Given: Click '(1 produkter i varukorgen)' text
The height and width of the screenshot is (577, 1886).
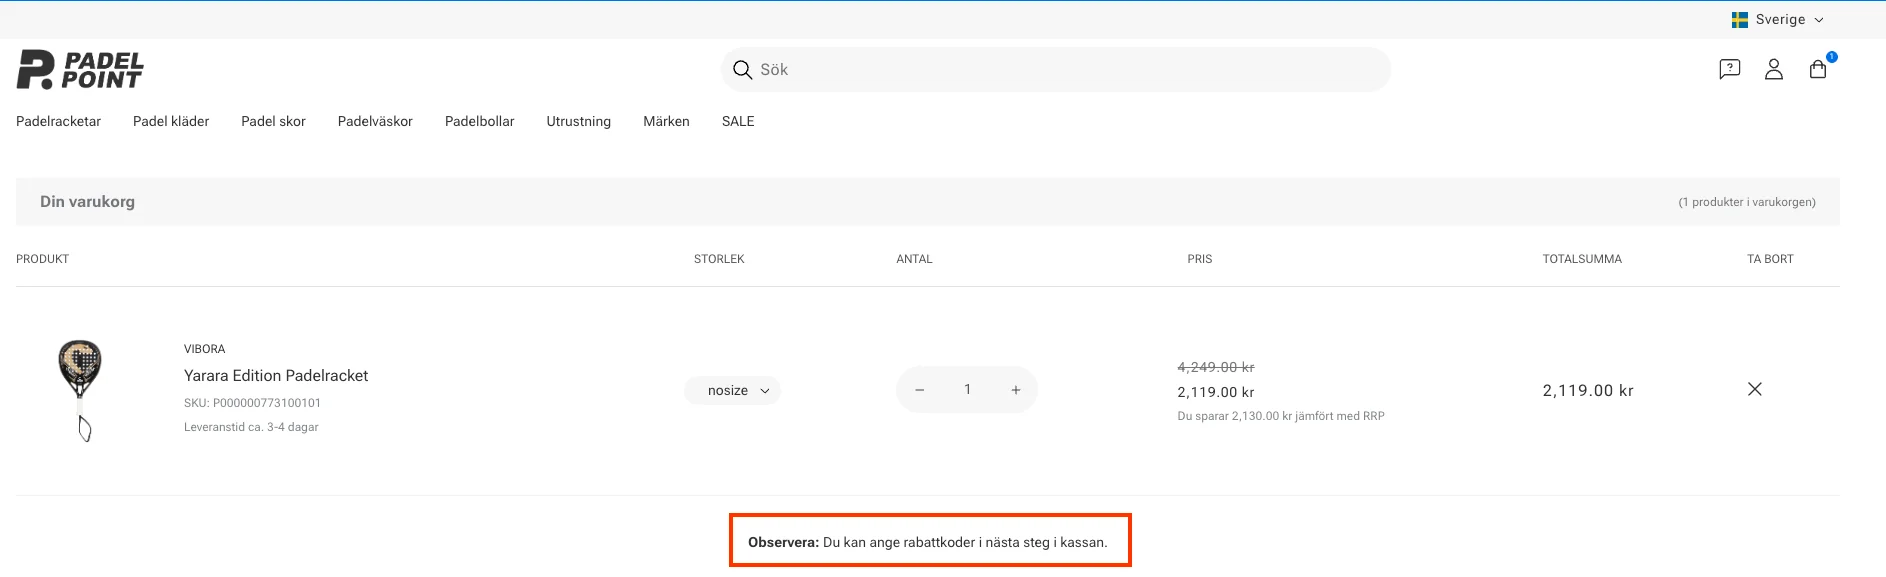Looking at the screenshot, I should pyautogui.click(x=1747, y=202).
